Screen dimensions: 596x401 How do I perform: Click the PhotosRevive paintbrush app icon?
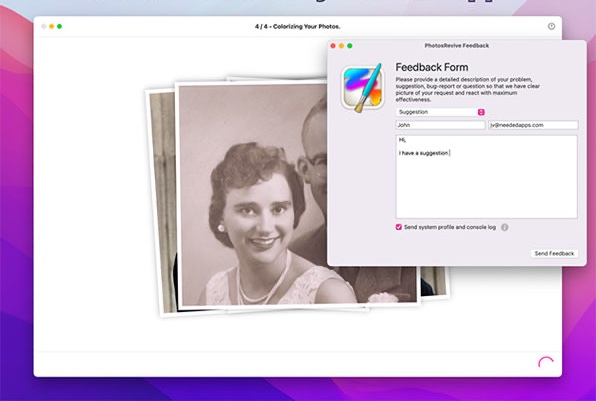tap(363, 88)
